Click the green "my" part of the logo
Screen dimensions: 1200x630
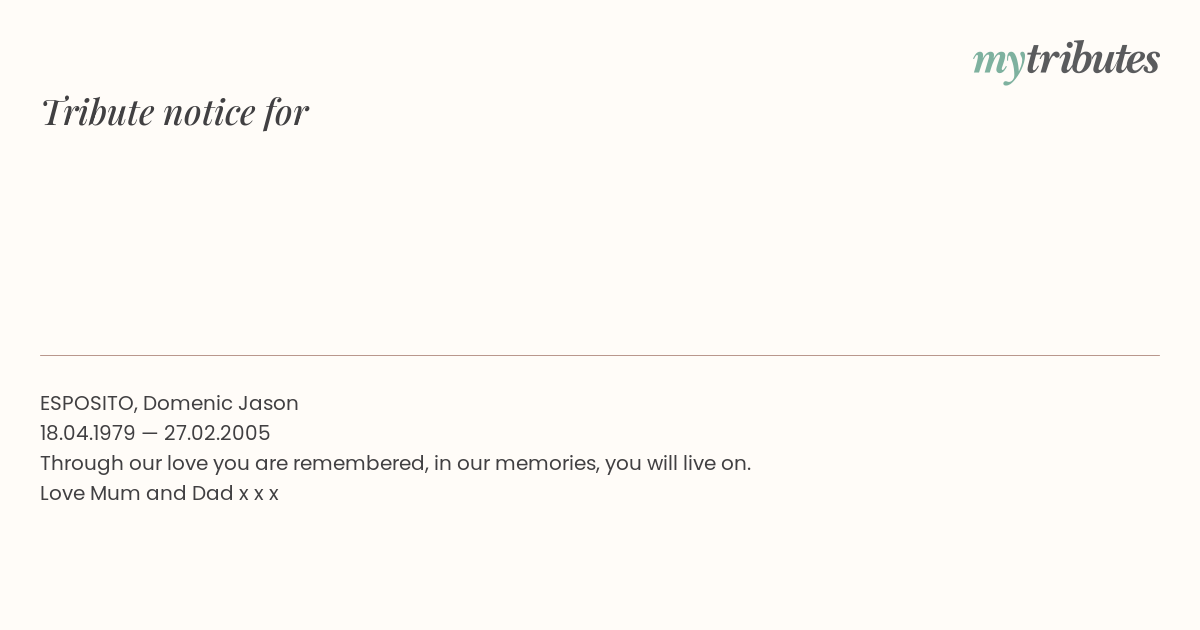click(x=999, y=65)
